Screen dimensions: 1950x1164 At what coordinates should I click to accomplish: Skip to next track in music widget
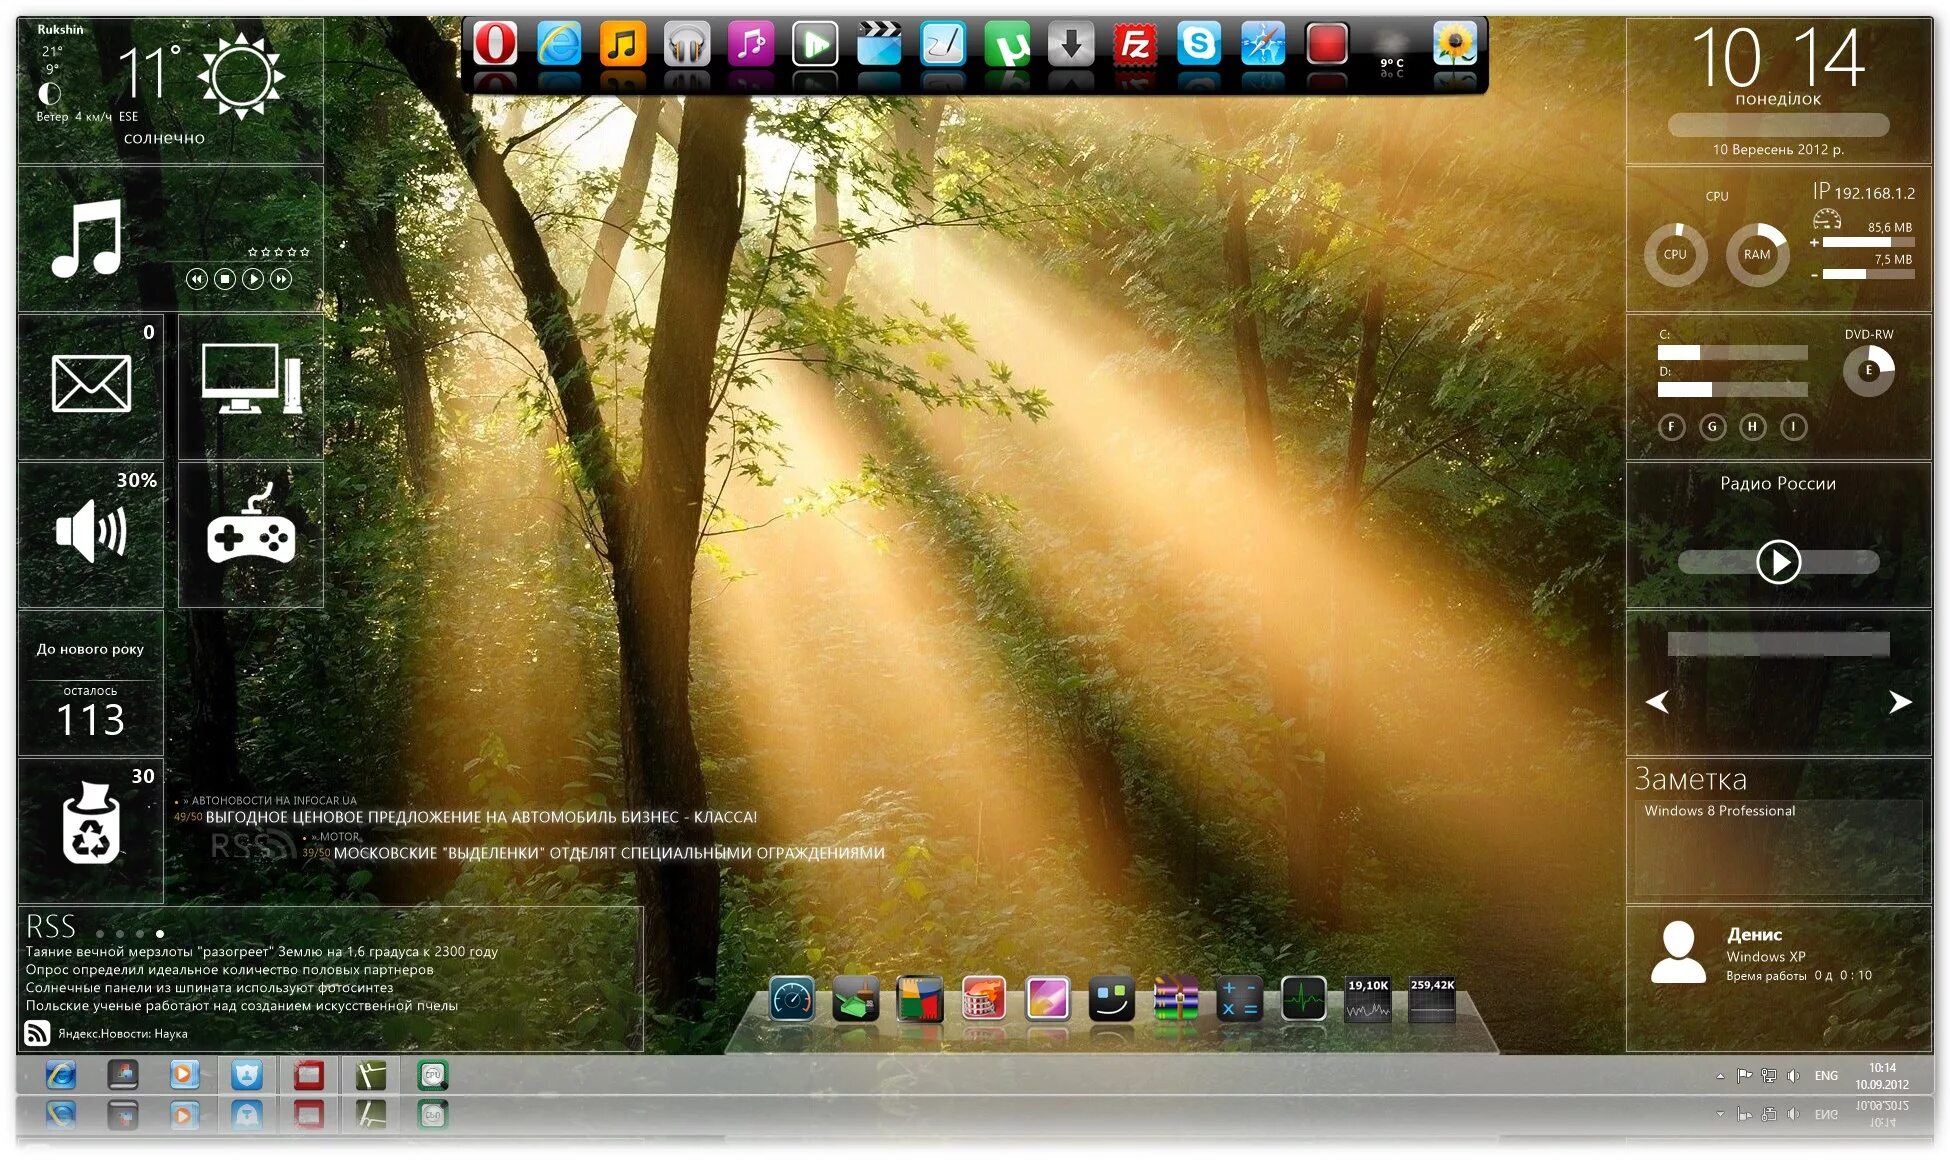[281, 279]
